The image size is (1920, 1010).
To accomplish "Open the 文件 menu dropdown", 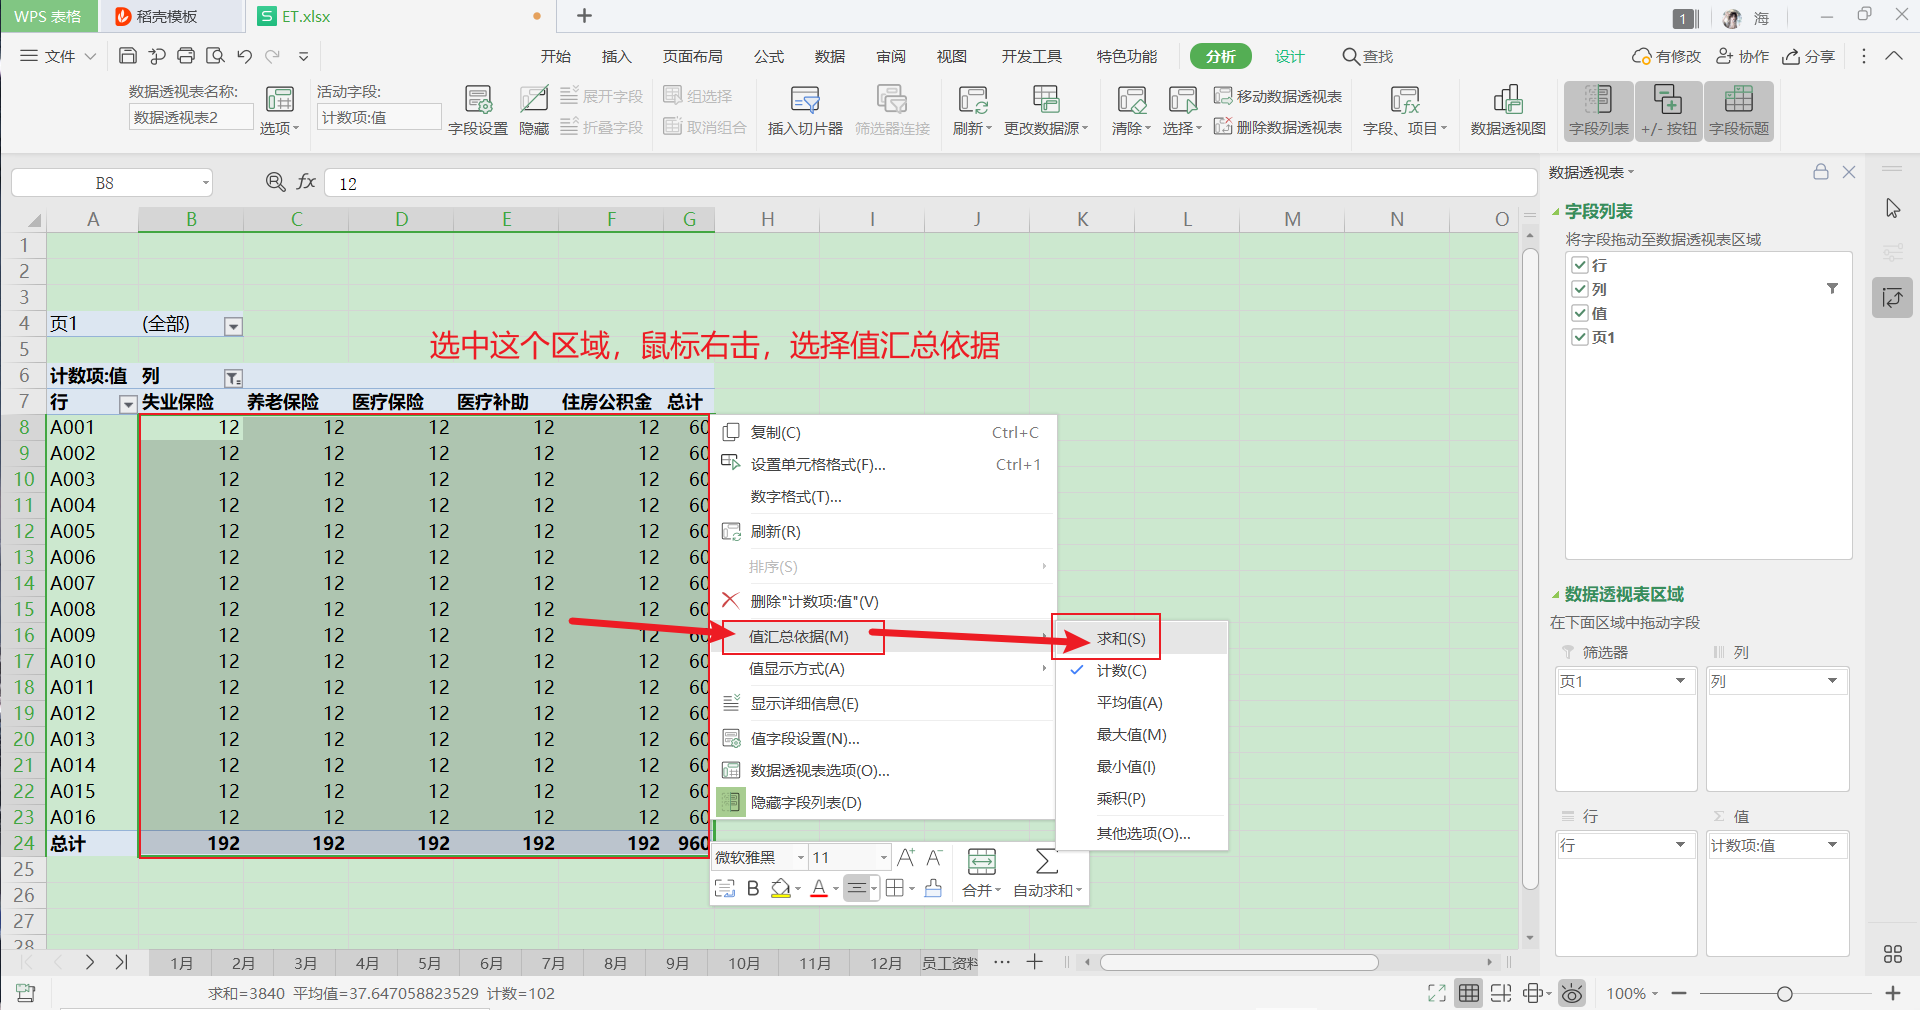I will (58, 56).
